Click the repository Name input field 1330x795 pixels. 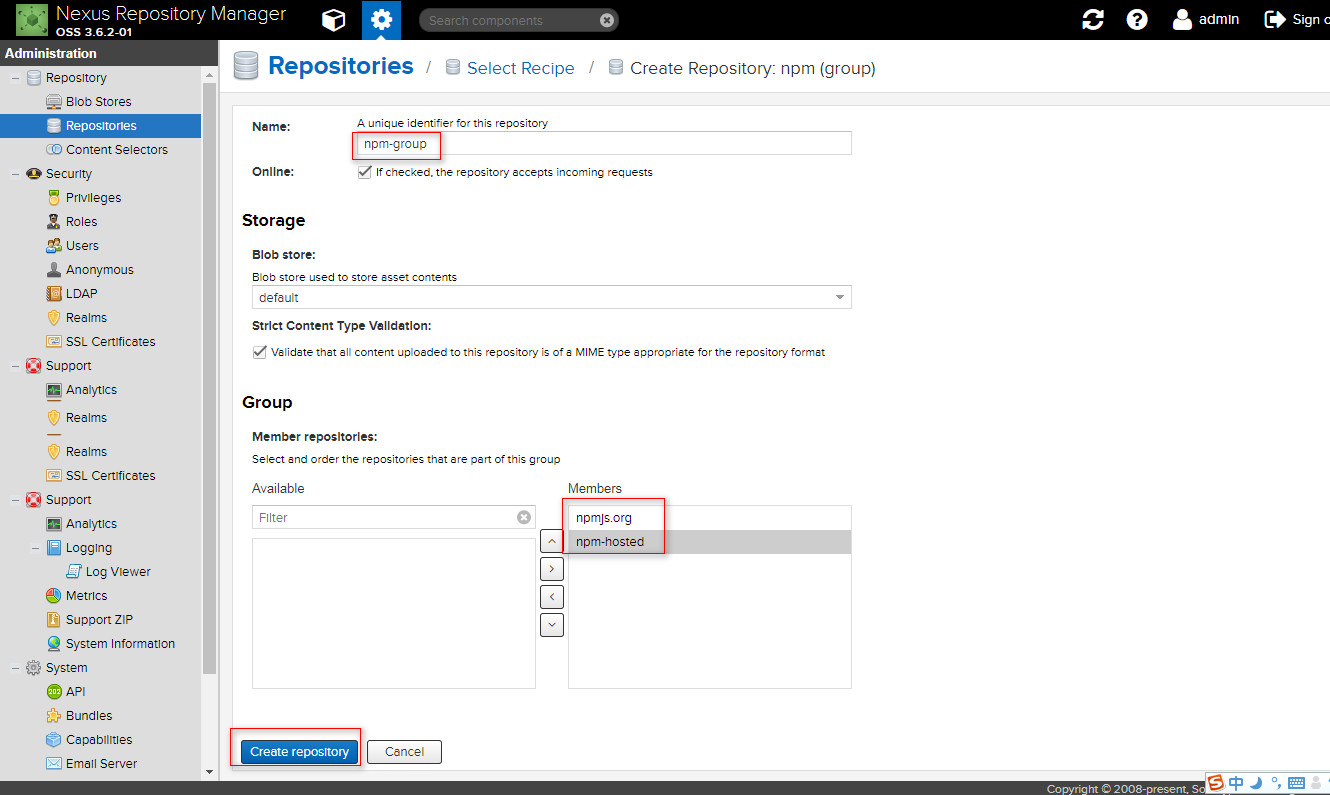[x=604, y=143]
